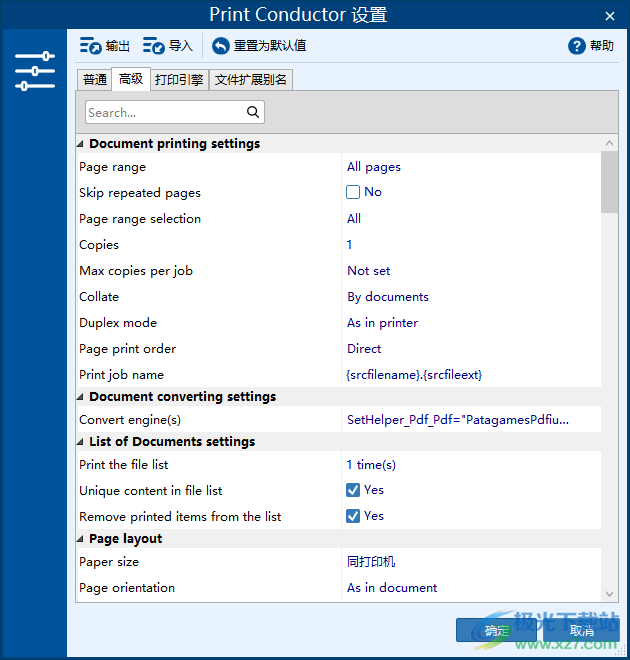Switch to the 普通 tab

pos(95,80)
